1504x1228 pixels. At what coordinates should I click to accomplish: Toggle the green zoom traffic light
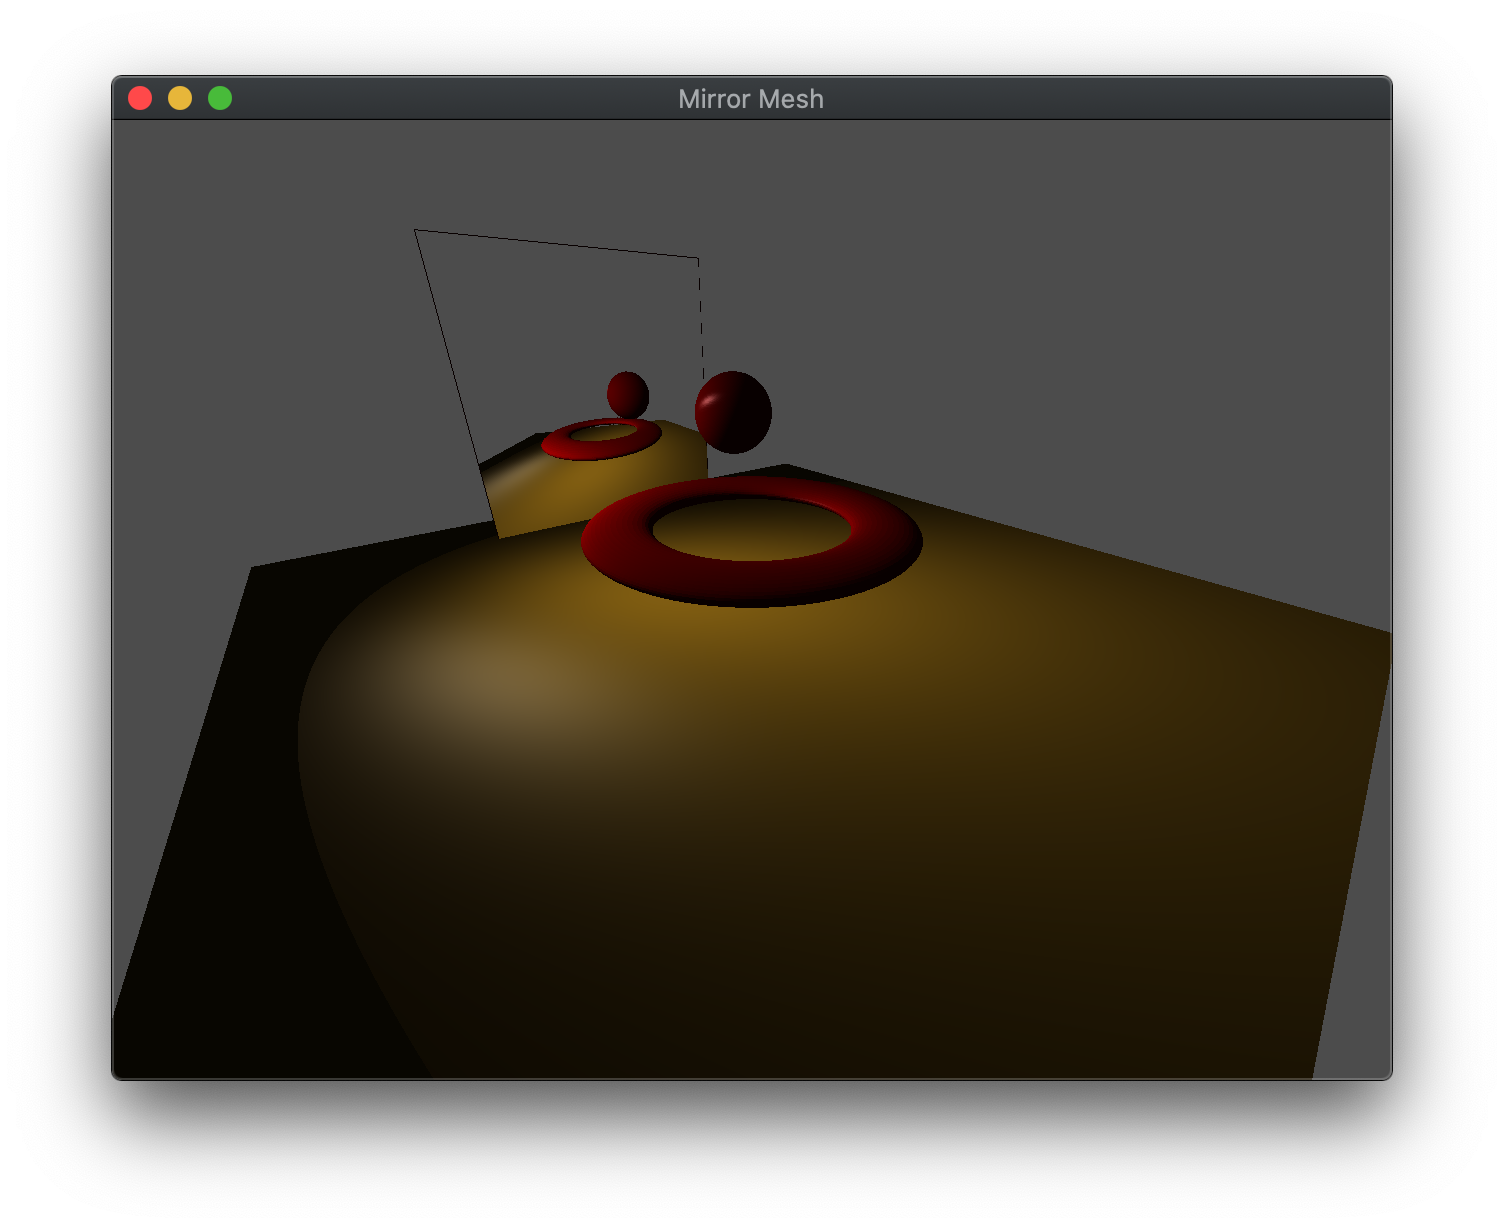pos(220,98)
